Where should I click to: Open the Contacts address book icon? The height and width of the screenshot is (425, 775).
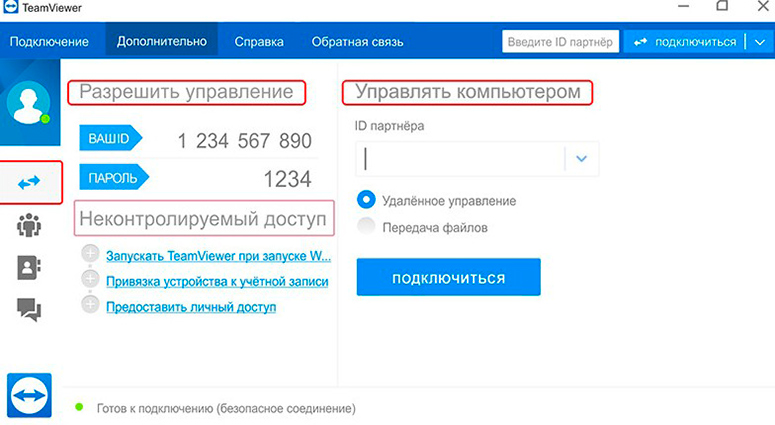29,267
